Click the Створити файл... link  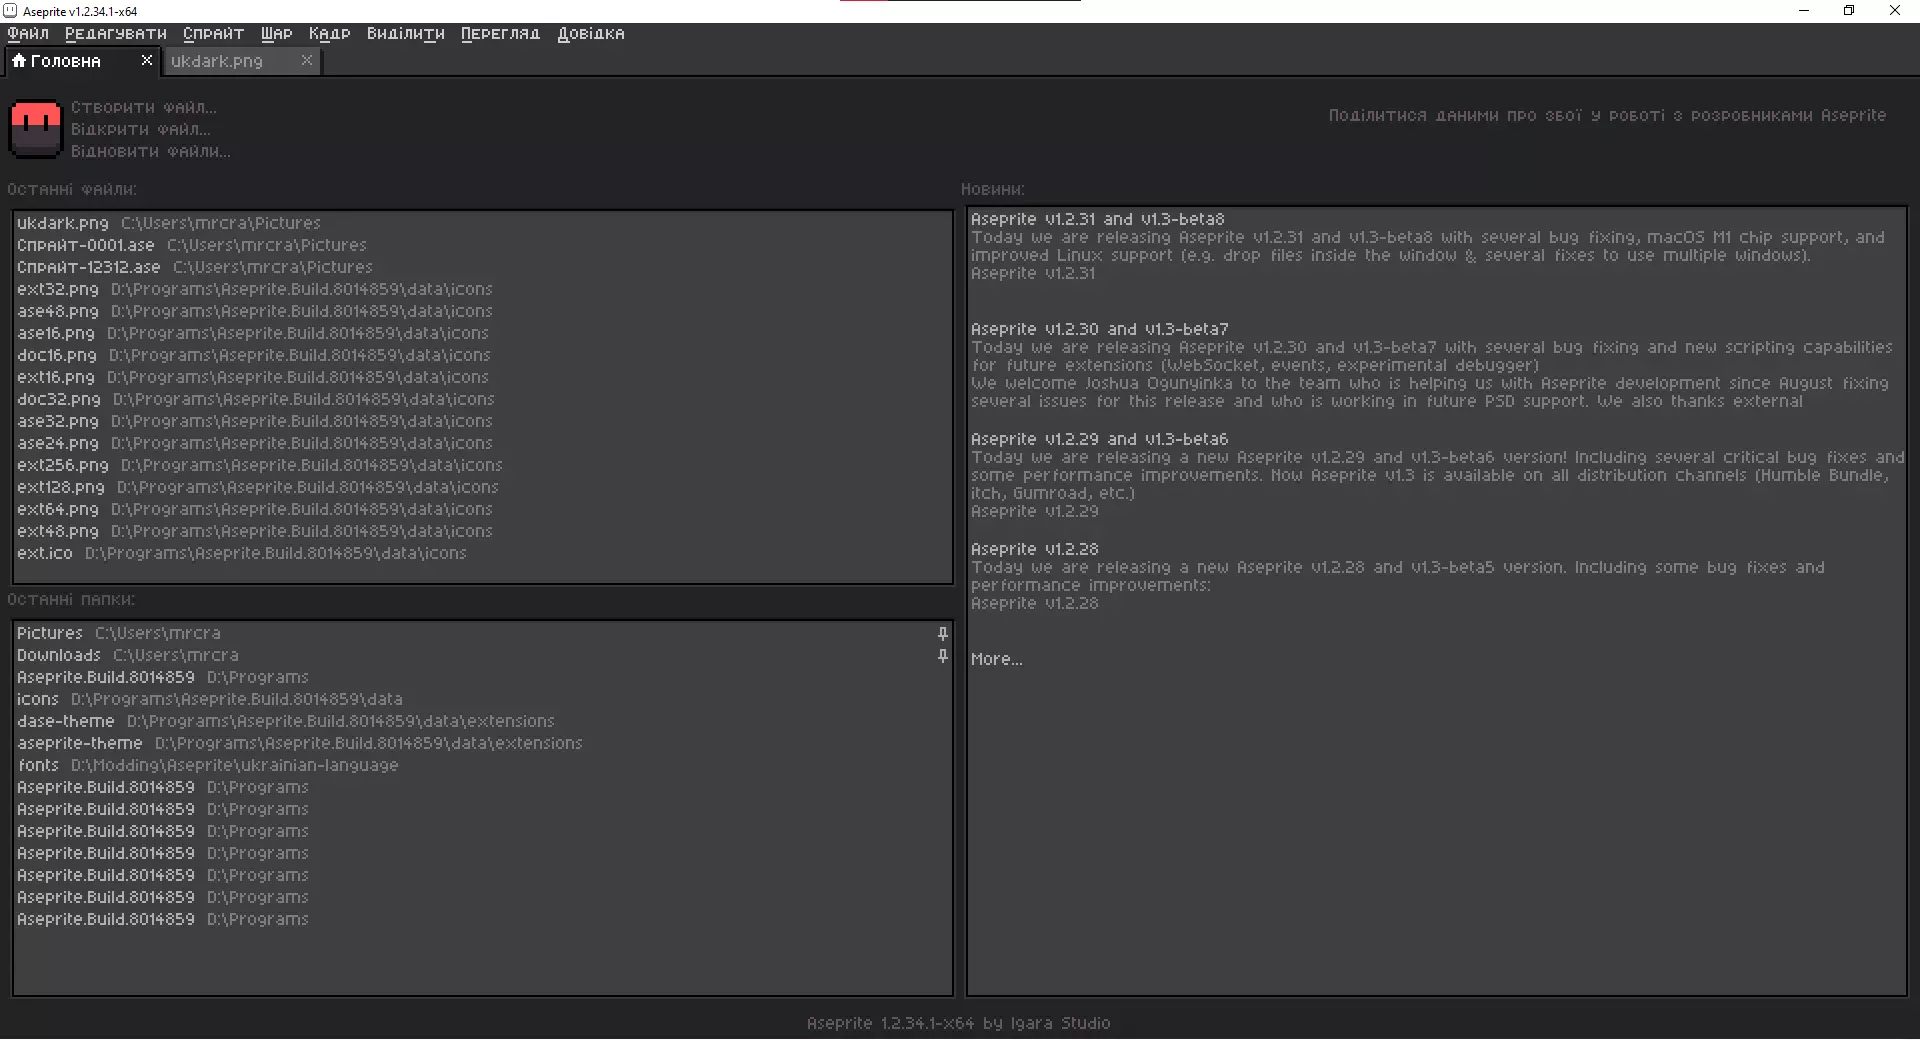[144, 108]
